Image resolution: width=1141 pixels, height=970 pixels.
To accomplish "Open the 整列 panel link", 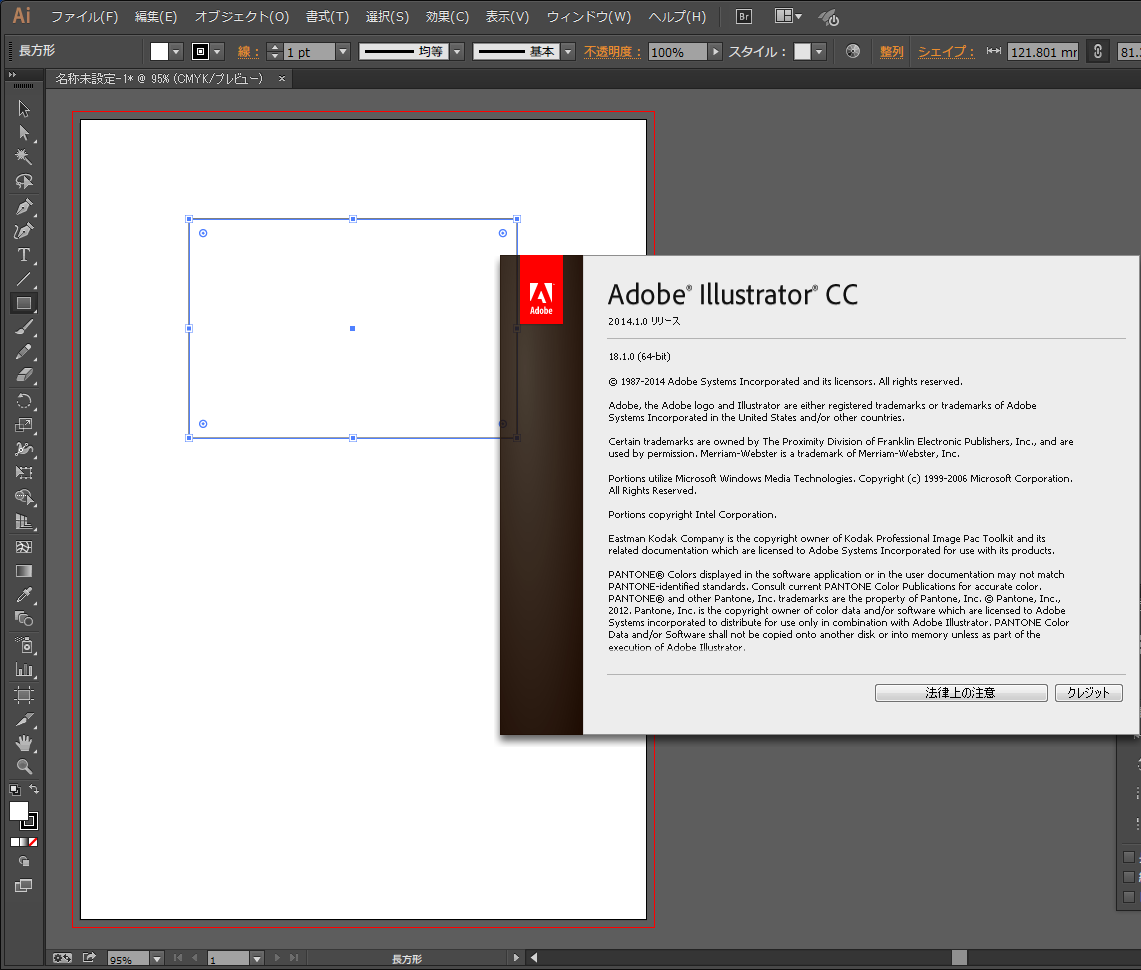I will pyautogui.click(x=891, y=52).
